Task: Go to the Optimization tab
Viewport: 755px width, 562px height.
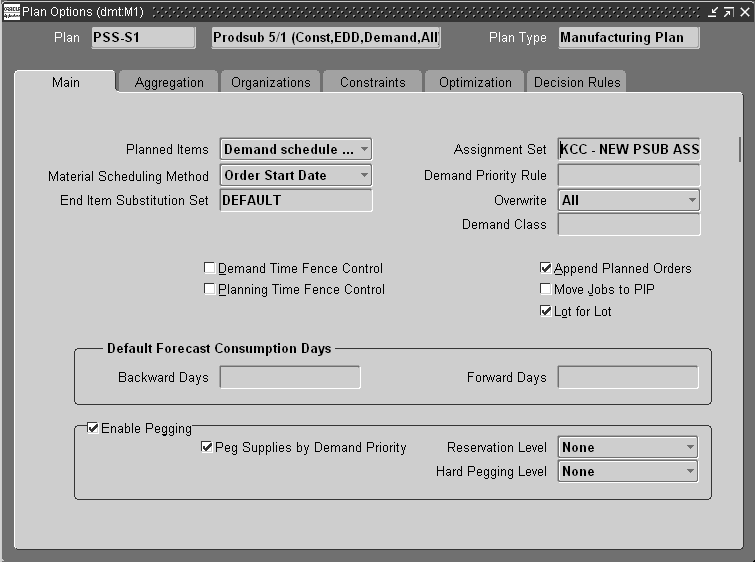Action: click(475, 82)
